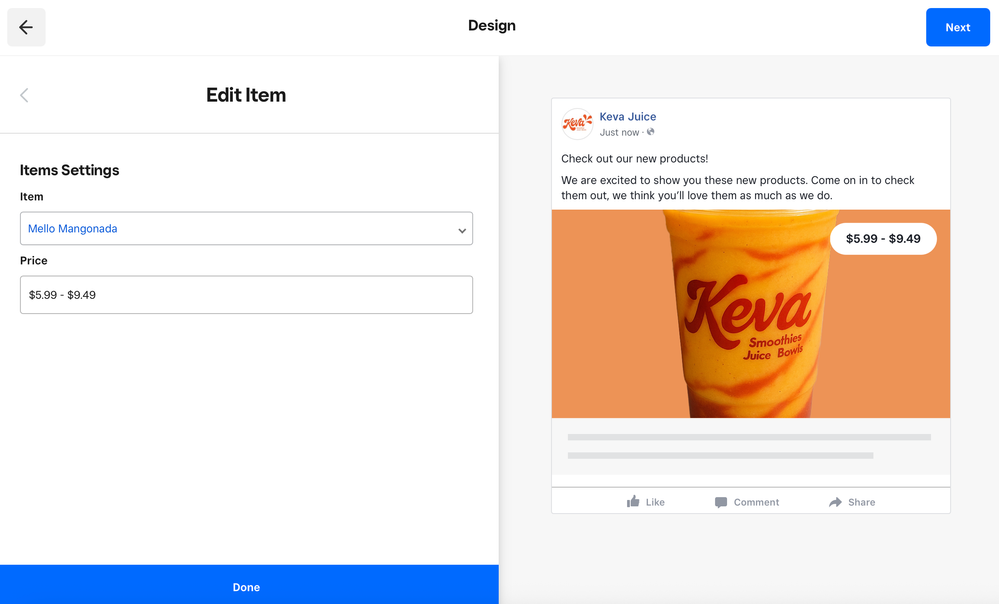Screen dimensions: 999x604
Task: Click the Just now timestamp
Action: (619, 132)
